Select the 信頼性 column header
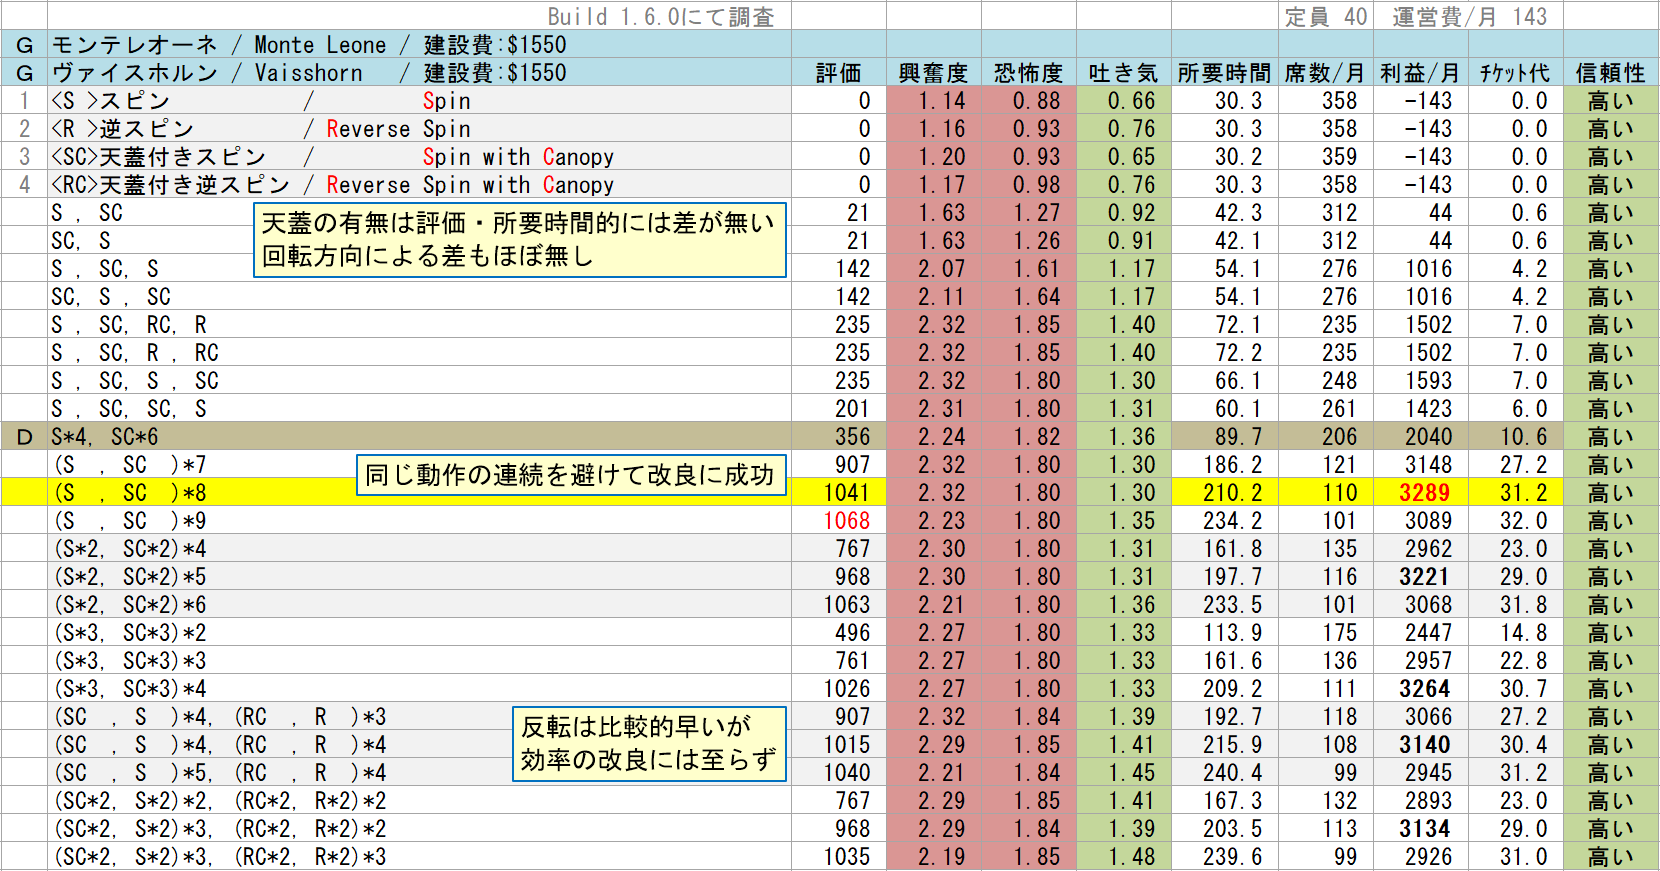The image size is (1660, 871). 1610,73
